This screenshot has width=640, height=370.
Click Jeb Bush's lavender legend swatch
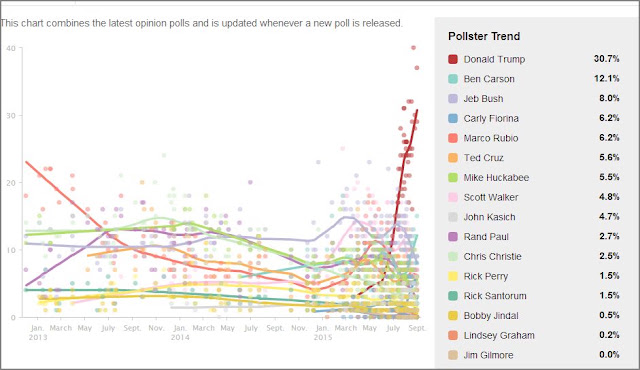(453, 99)
